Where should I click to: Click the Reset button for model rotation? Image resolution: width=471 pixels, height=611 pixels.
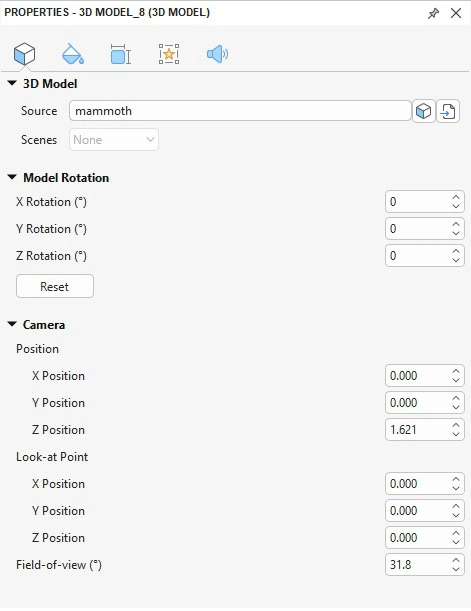(x=55, y=286)
